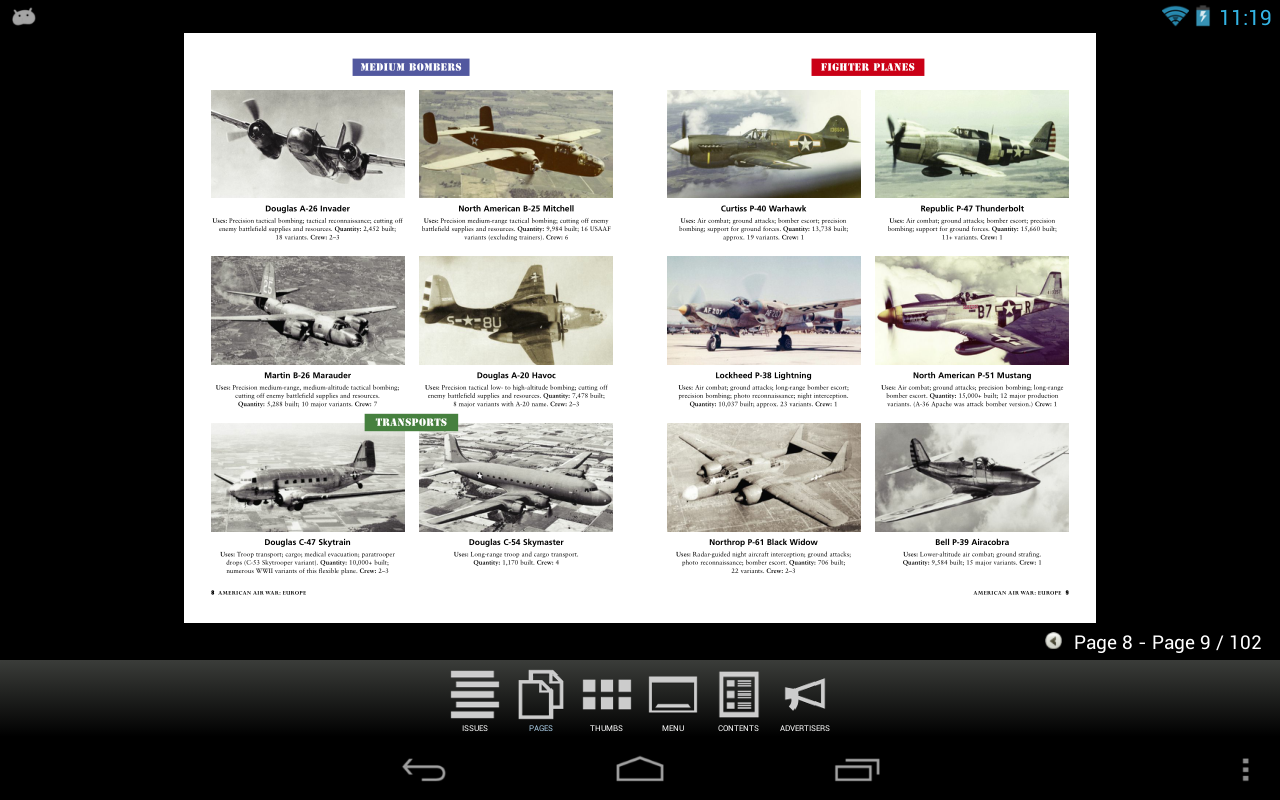Open the Contents icon
Screen dimensions: 1280x800
coord(738,702)
